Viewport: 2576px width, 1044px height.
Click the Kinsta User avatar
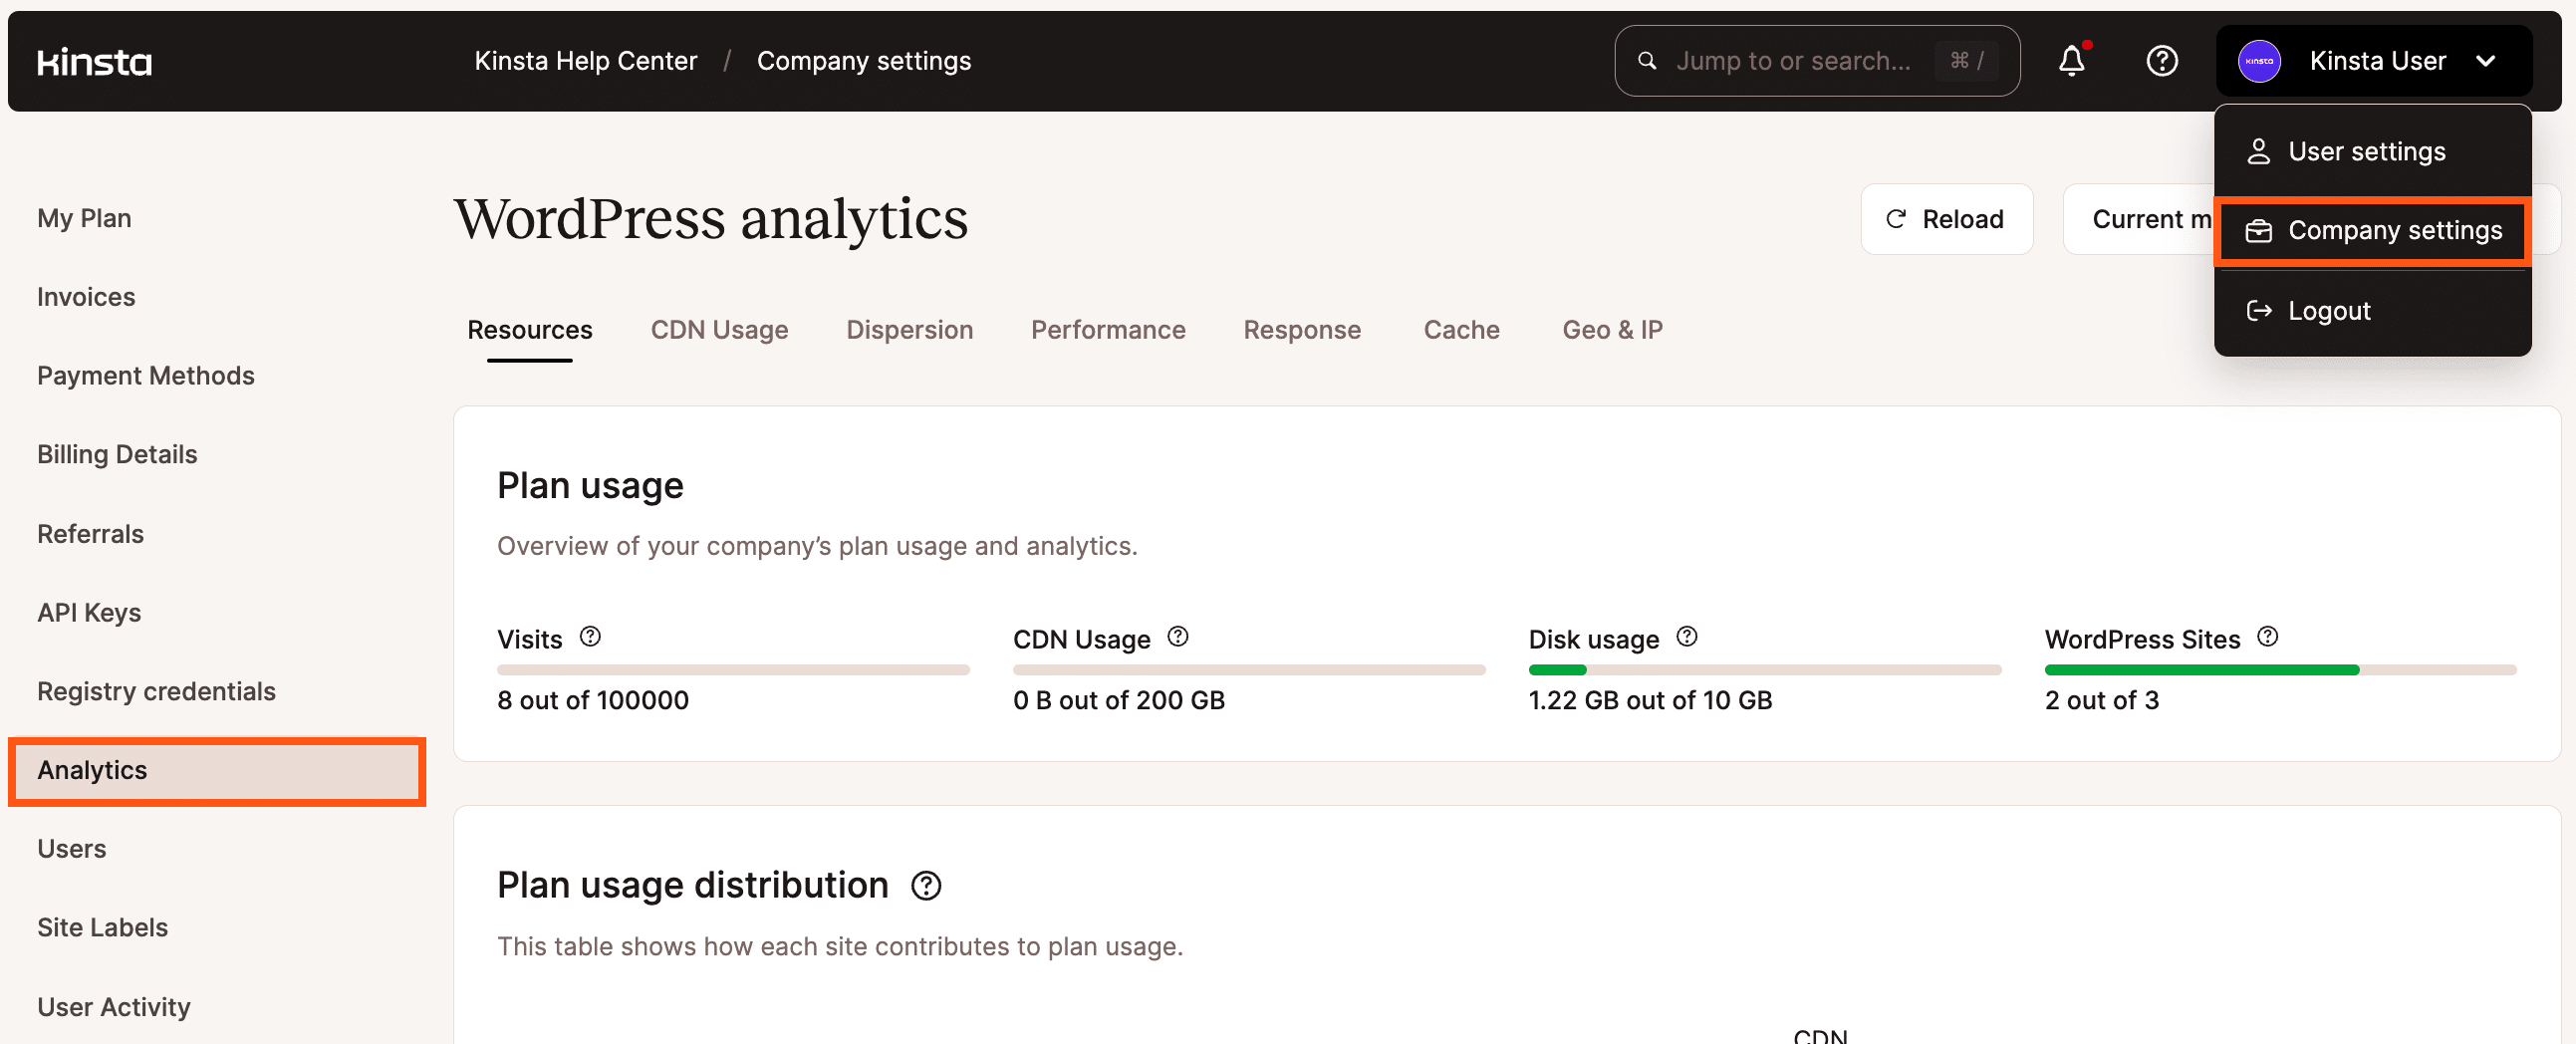2259,61
